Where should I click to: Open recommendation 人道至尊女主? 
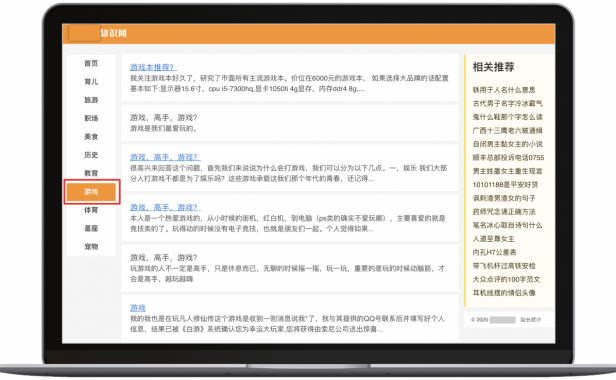tap(493, 239)
